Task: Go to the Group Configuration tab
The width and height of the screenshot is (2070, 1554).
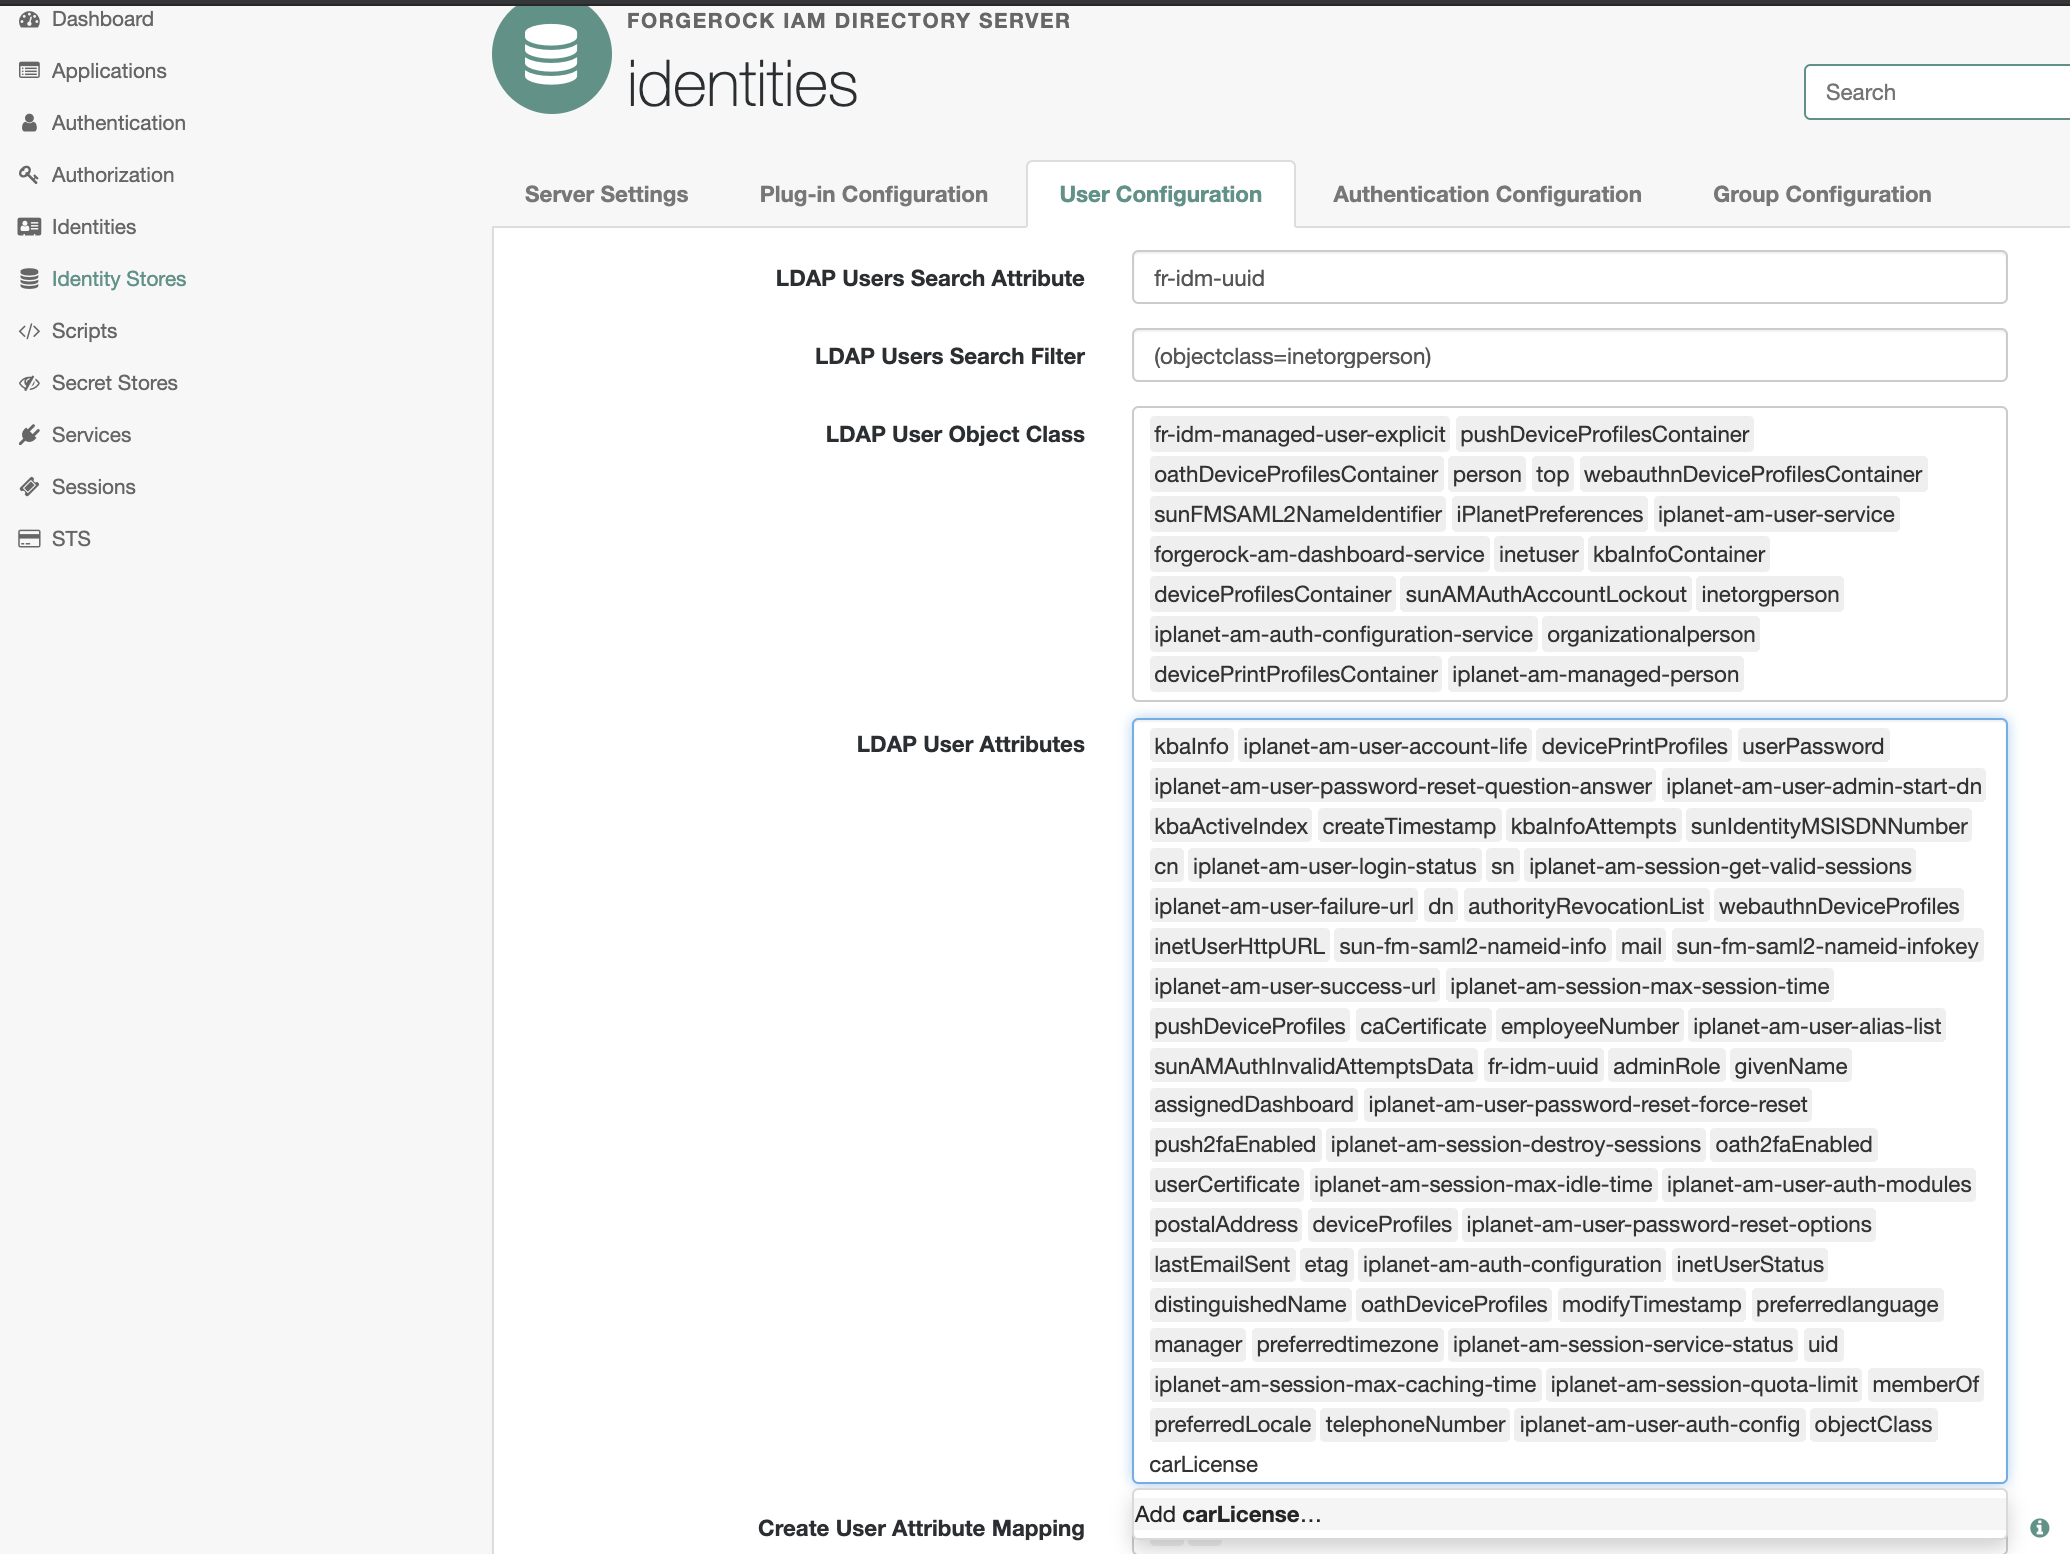Action: click(1821, 194)
